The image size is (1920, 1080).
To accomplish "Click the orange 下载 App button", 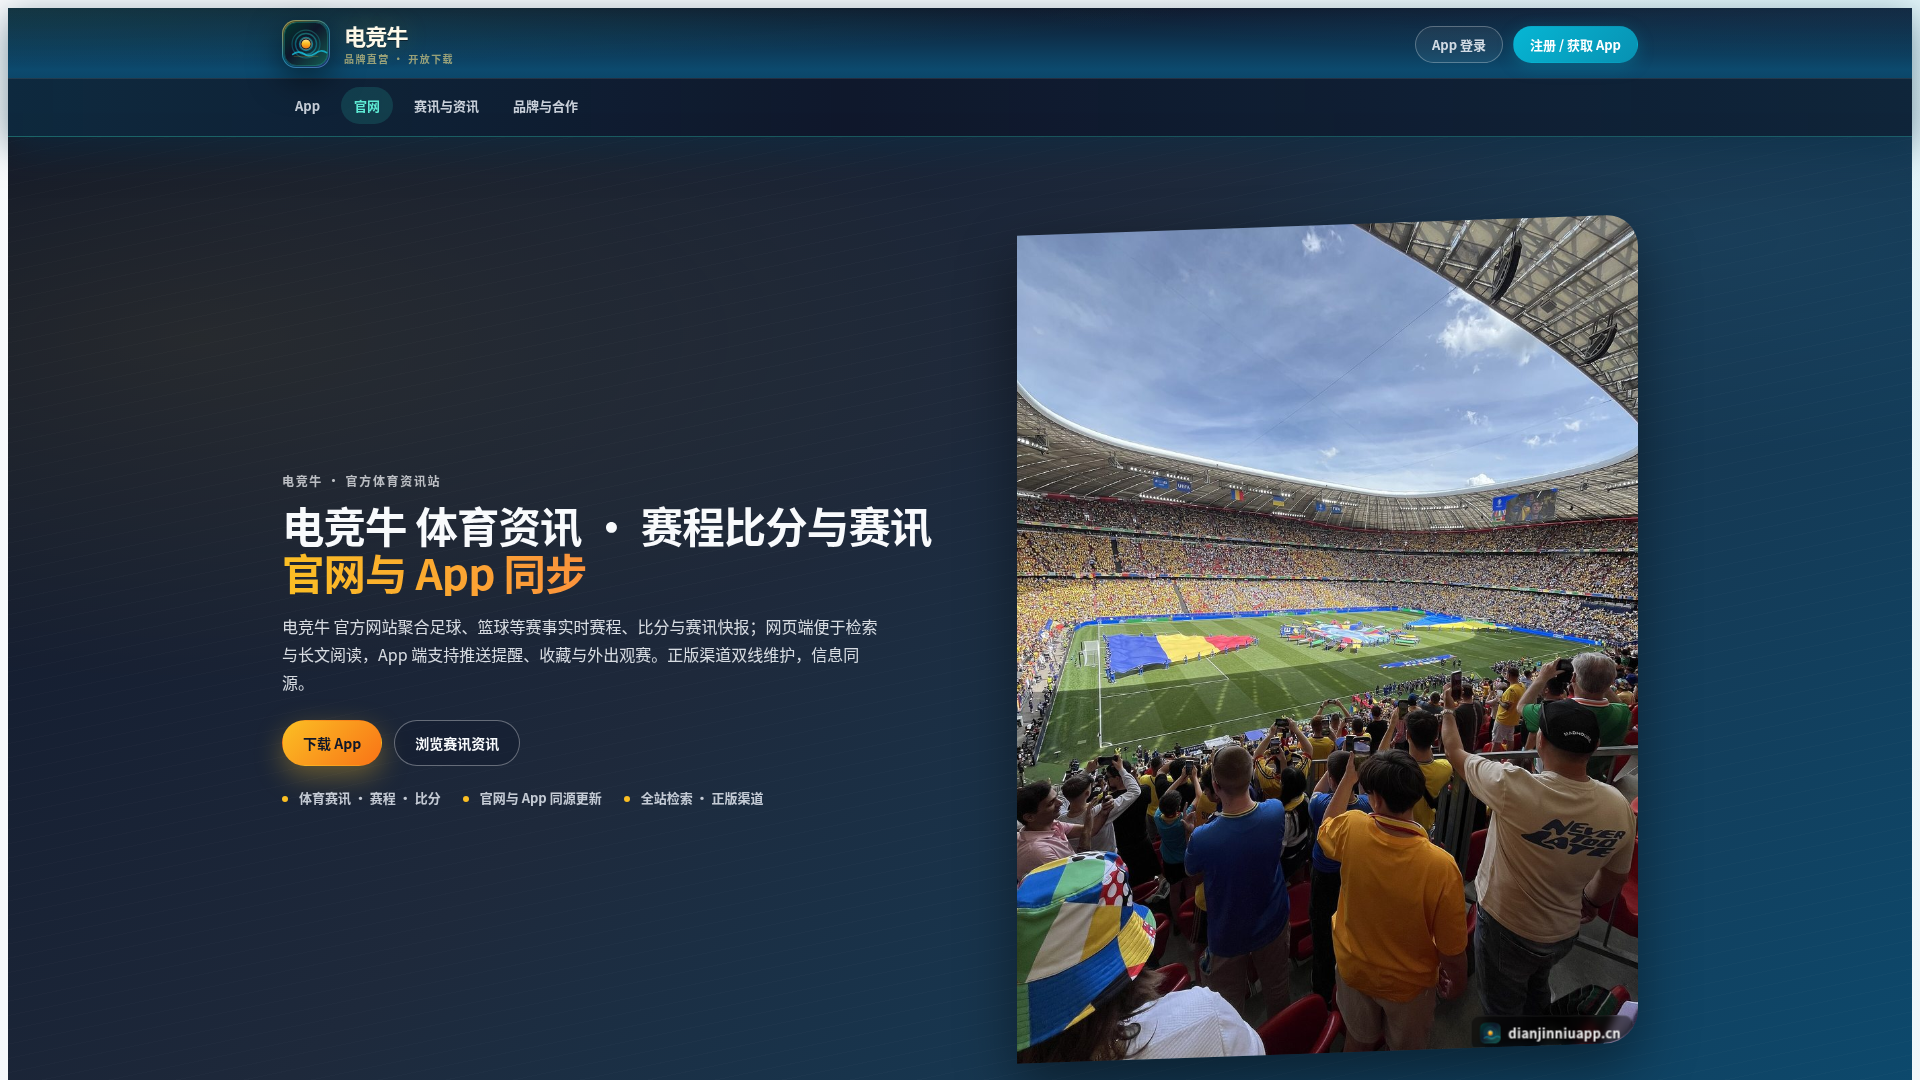I will coord(332,743).
